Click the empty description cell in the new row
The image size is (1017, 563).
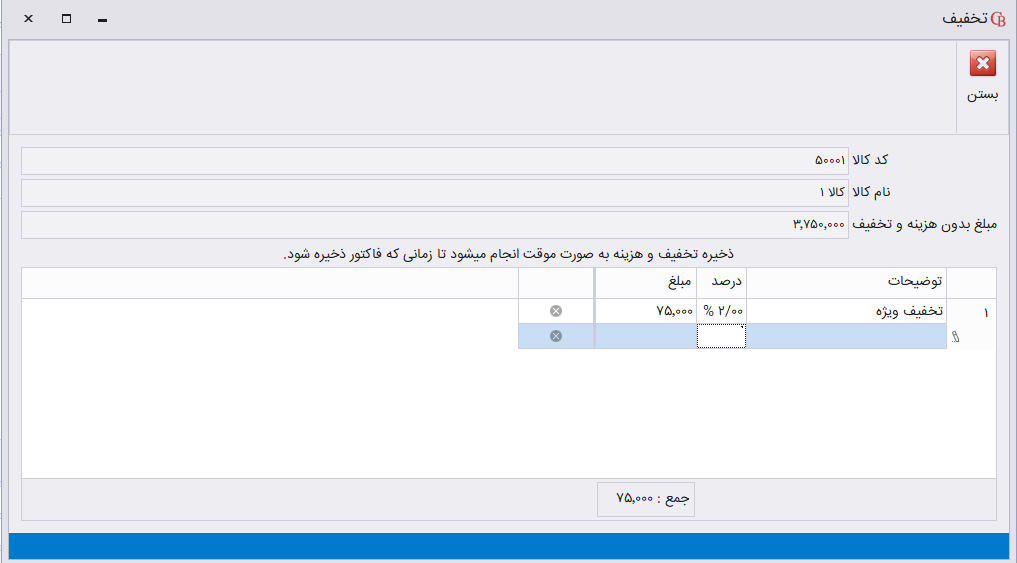846,337
